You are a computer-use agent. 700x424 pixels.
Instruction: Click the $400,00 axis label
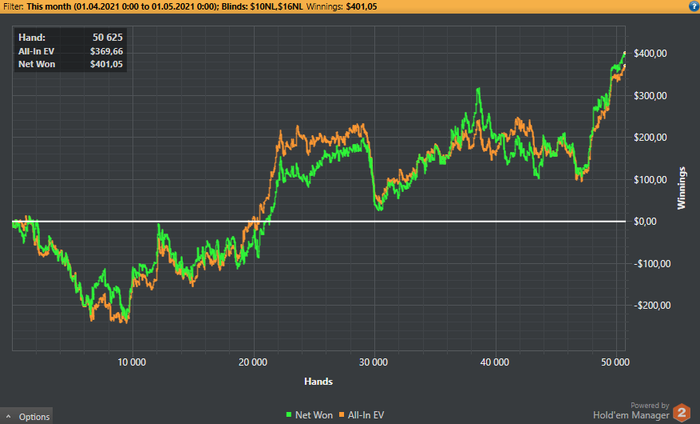click(x=650, y=54)
